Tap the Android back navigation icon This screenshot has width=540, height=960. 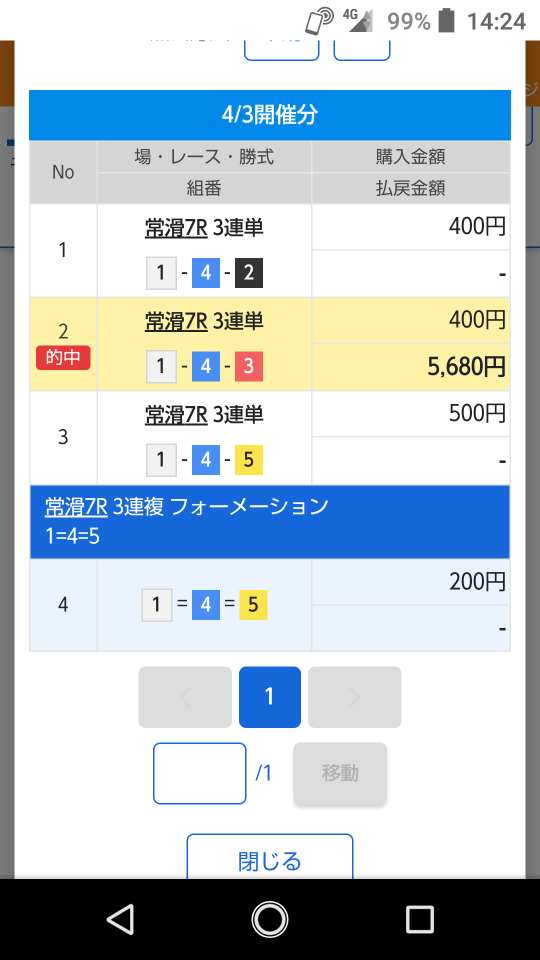121,920
